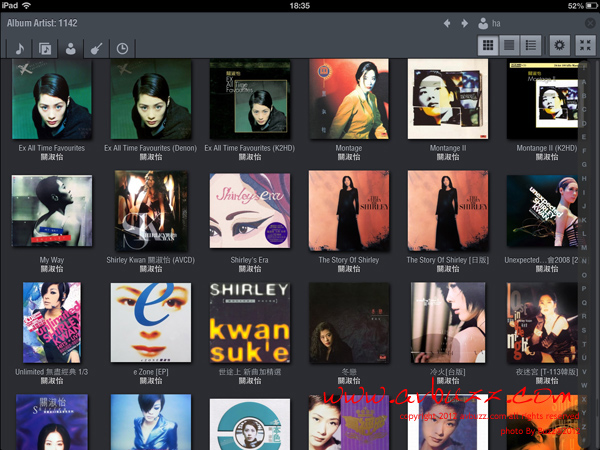Go to previous with left arrow

448,22
